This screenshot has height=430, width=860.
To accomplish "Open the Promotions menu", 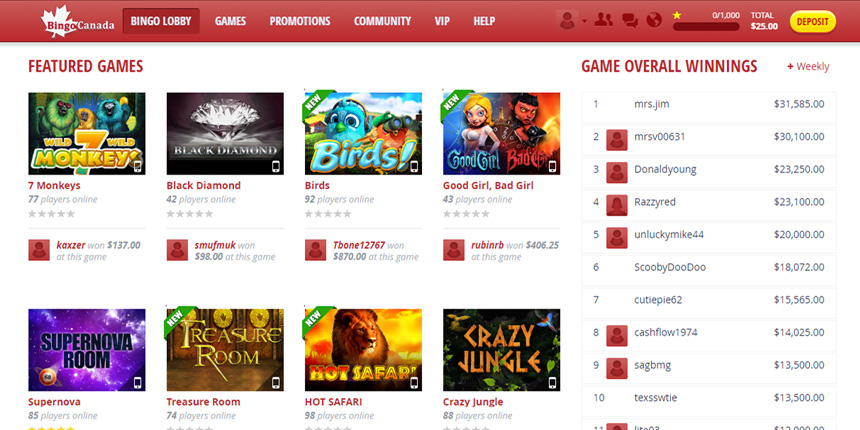I will click(299, 21).
